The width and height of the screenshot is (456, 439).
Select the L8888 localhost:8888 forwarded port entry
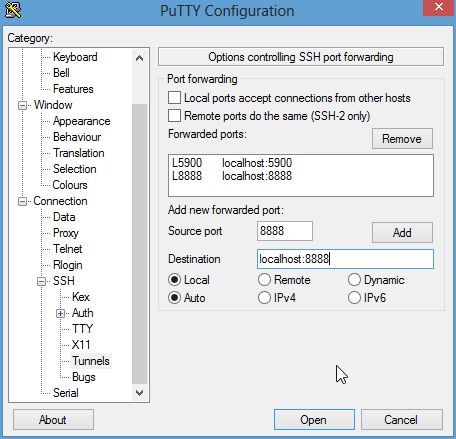301,176
